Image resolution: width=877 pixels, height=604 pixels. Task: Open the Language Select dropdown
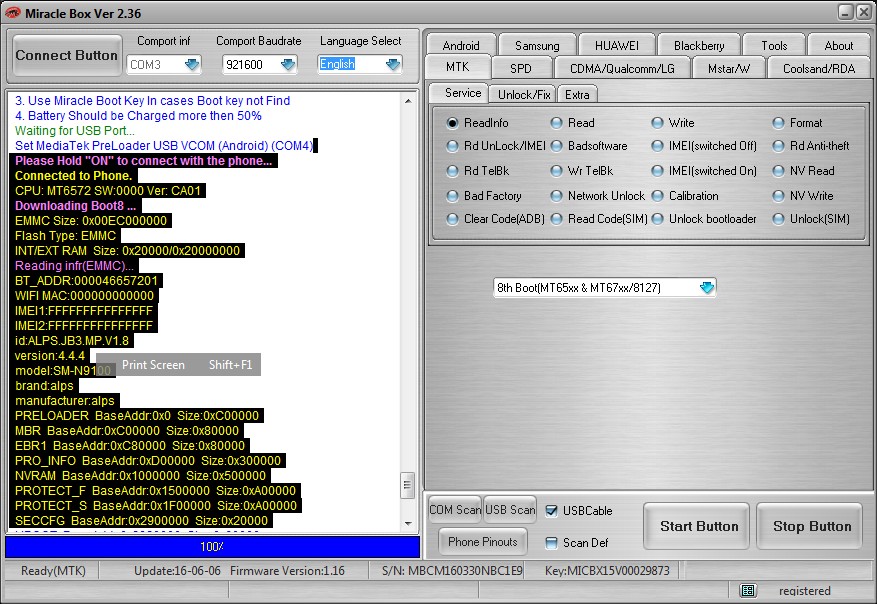393,65
